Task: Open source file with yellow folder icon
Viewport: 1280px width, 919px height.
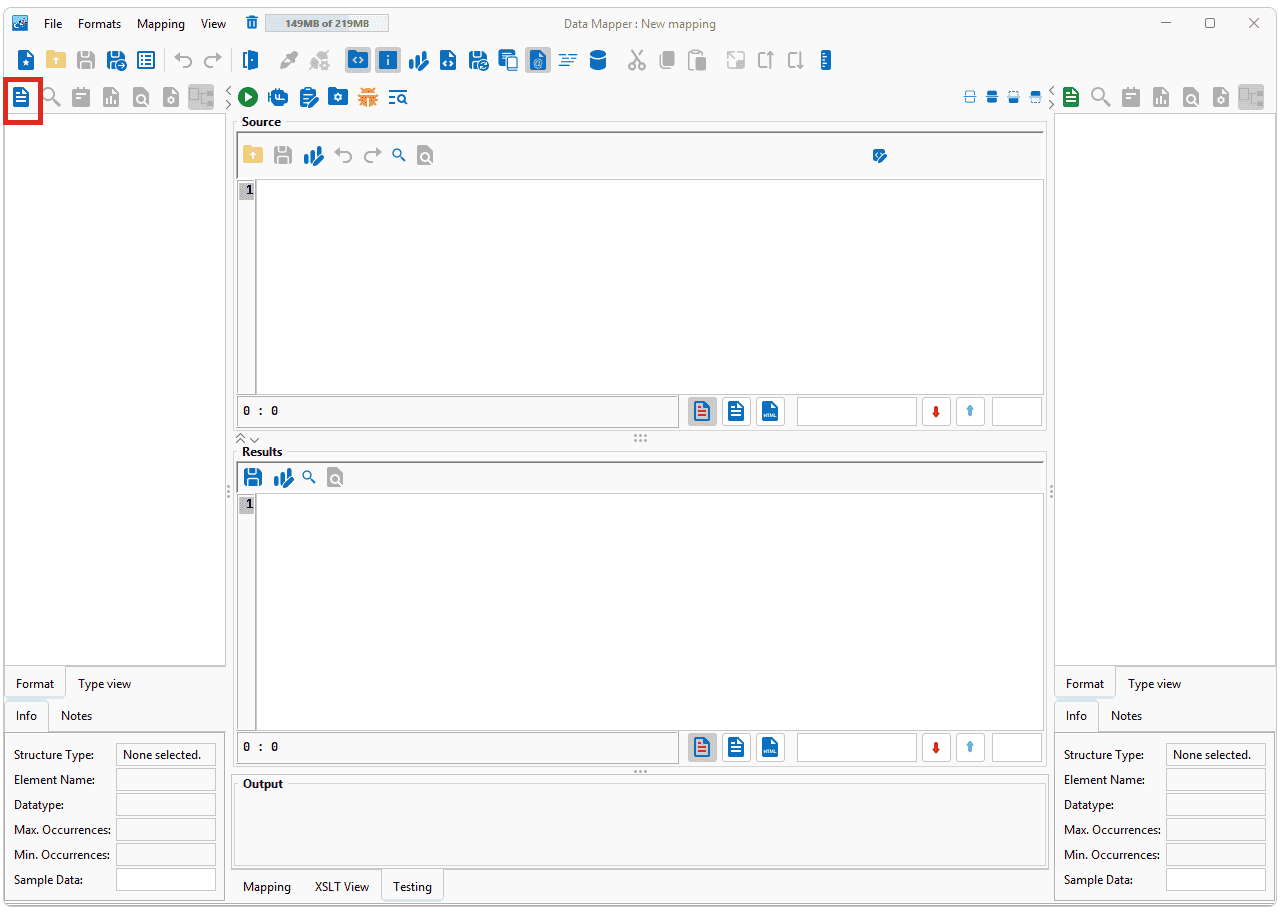Action: [x=253, y=155]
